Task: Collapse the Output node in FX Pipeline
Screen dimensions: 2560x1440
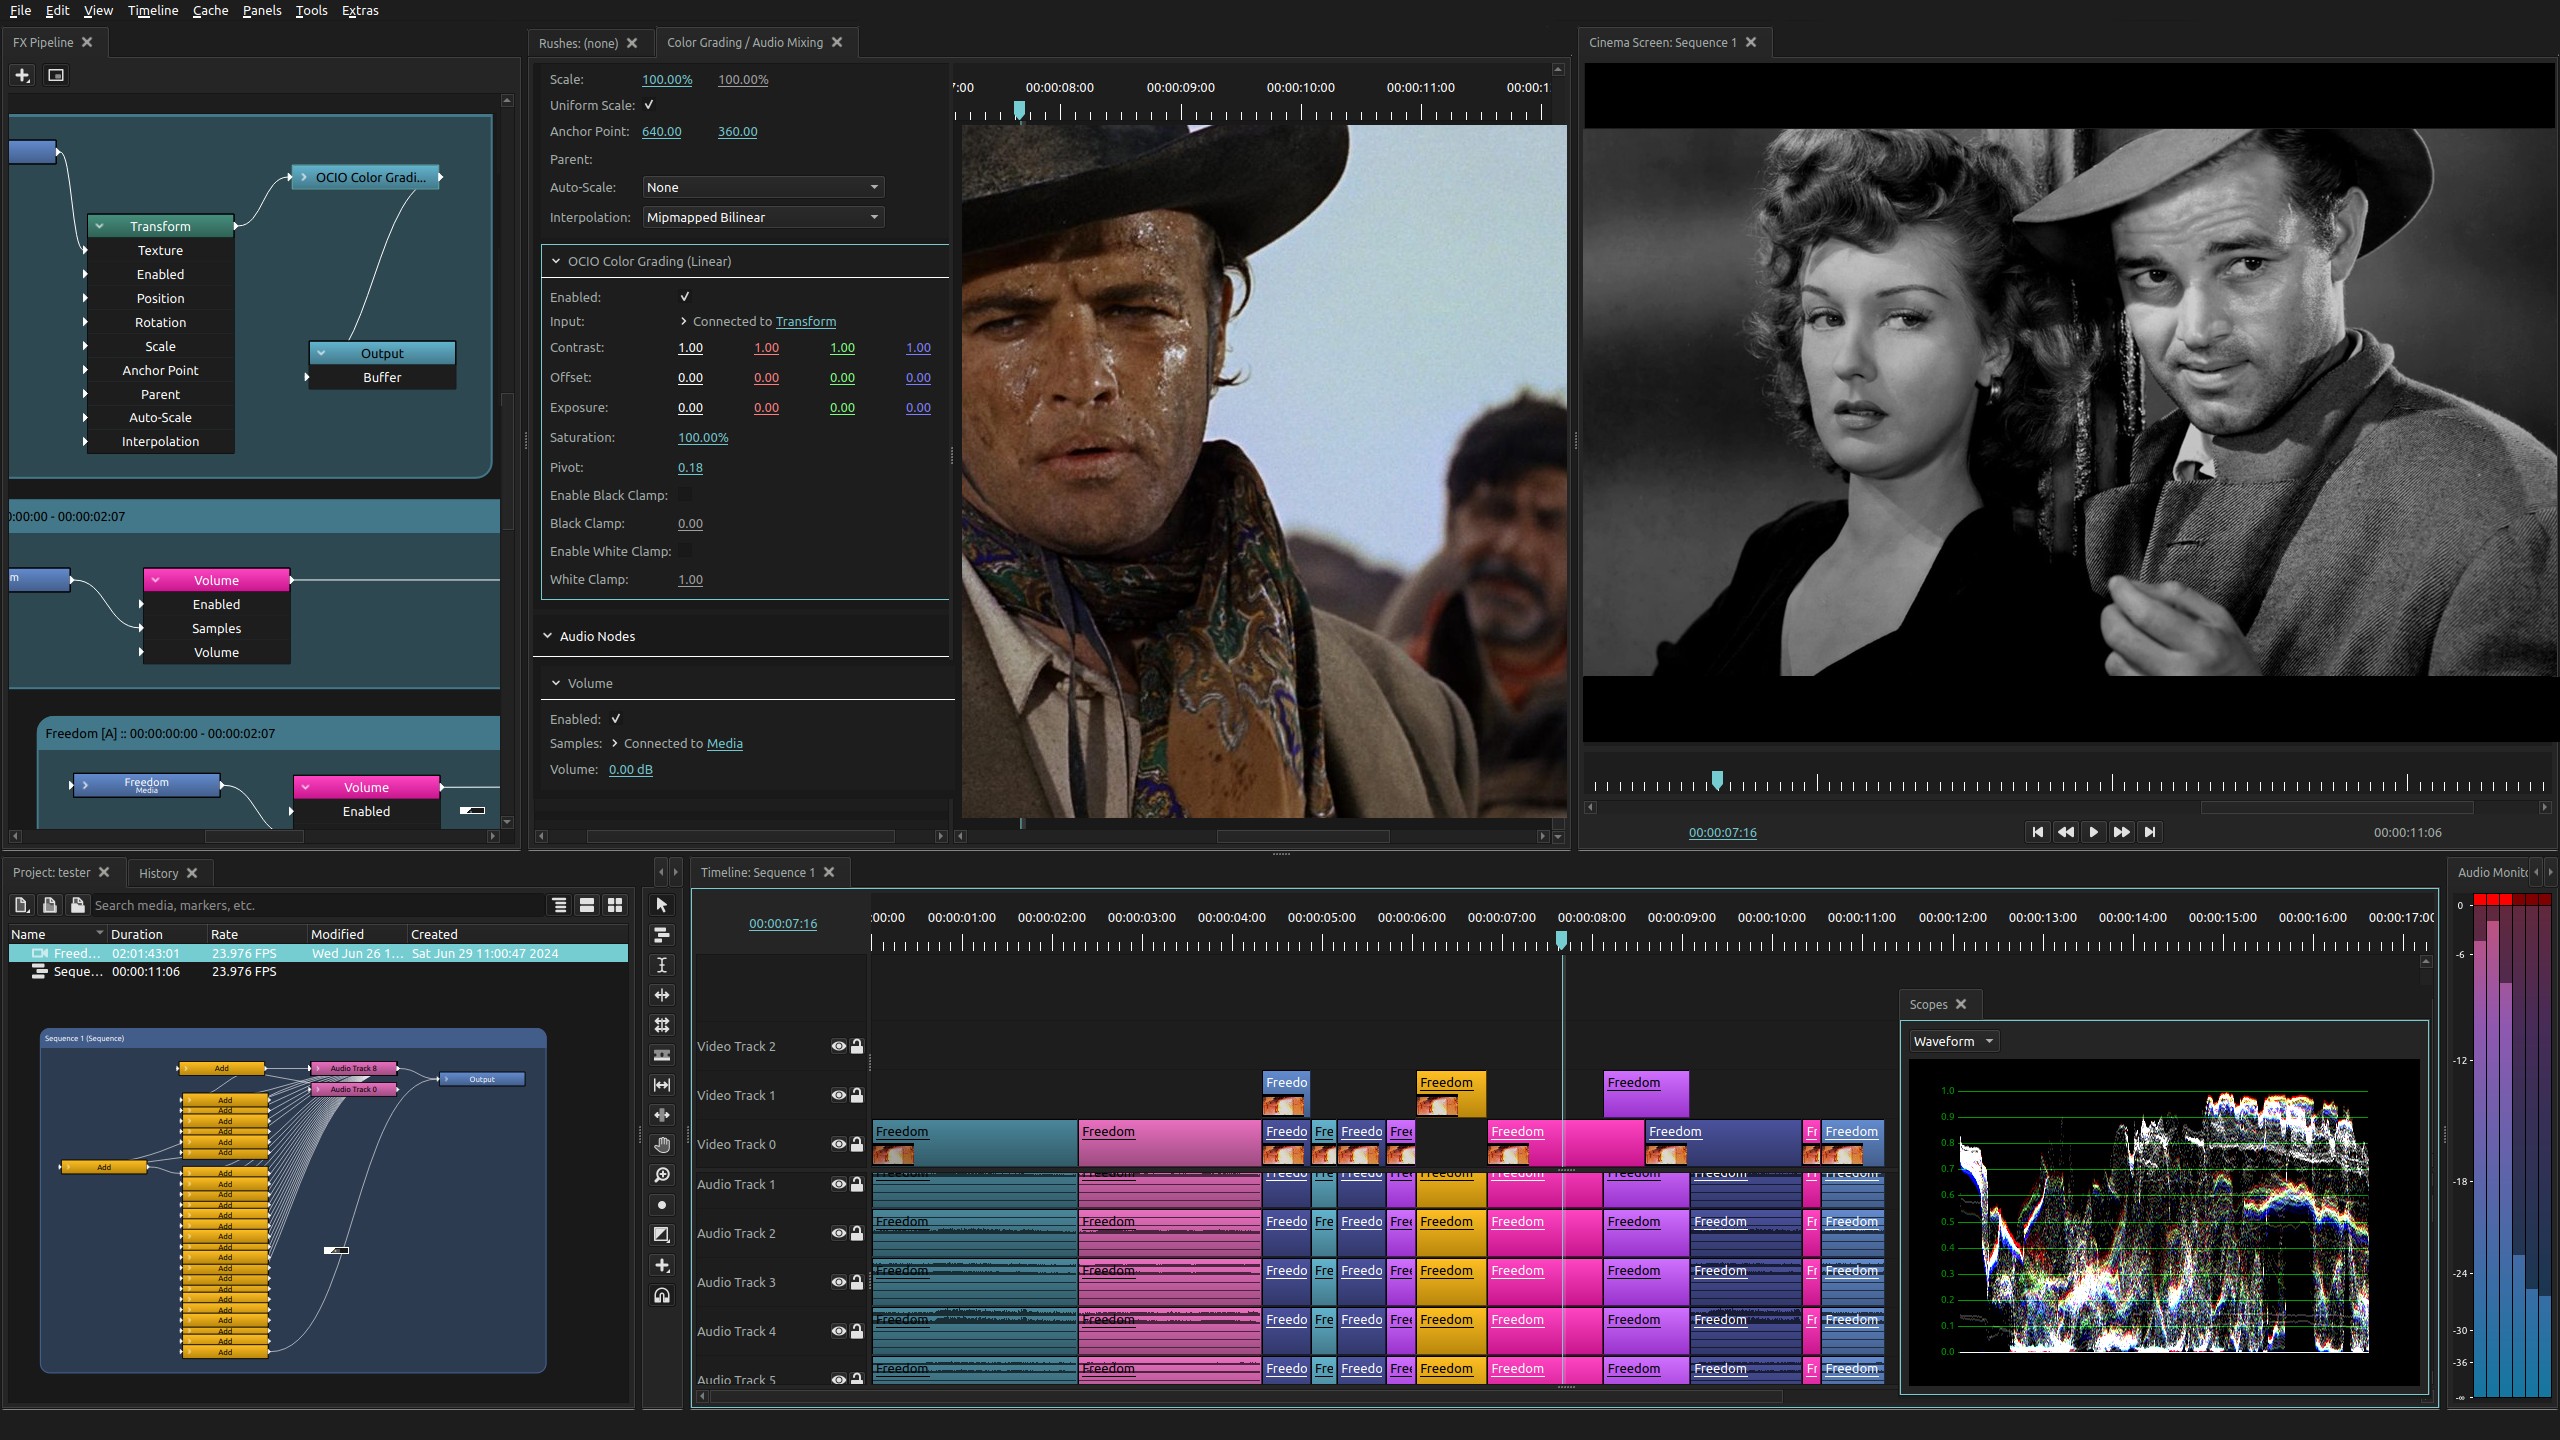Action: (321, 353)
